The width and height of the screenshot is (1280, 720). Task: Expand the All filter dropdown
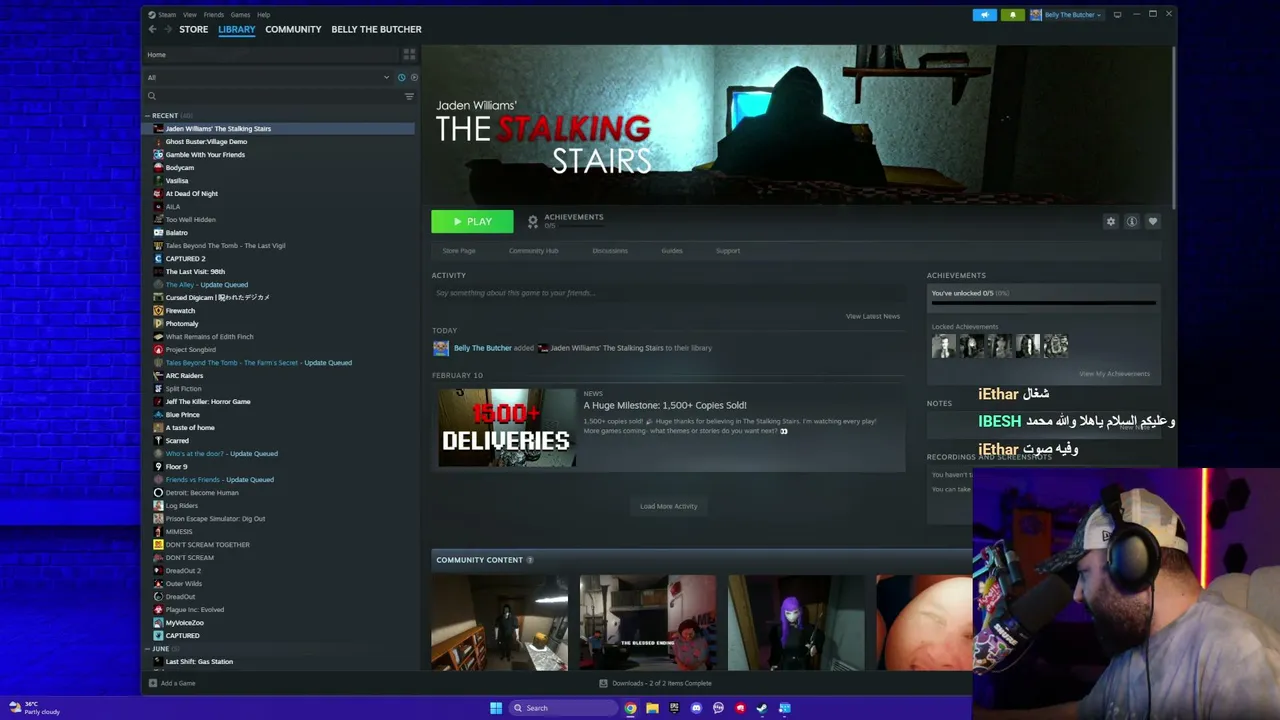[x=268, y=77]
